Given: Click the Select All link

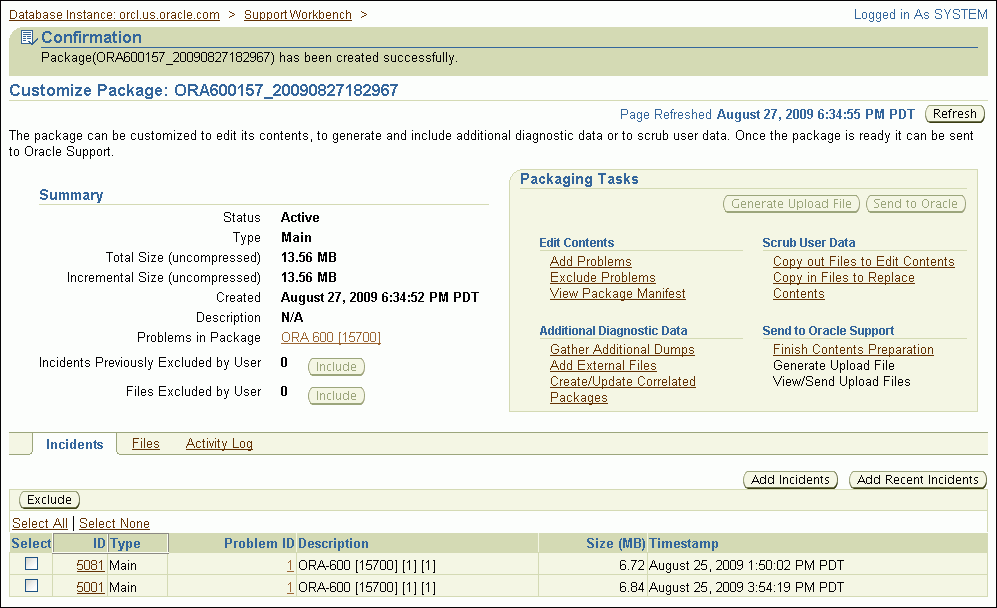Looking at the screenshot, I should [x=39, y=524].
